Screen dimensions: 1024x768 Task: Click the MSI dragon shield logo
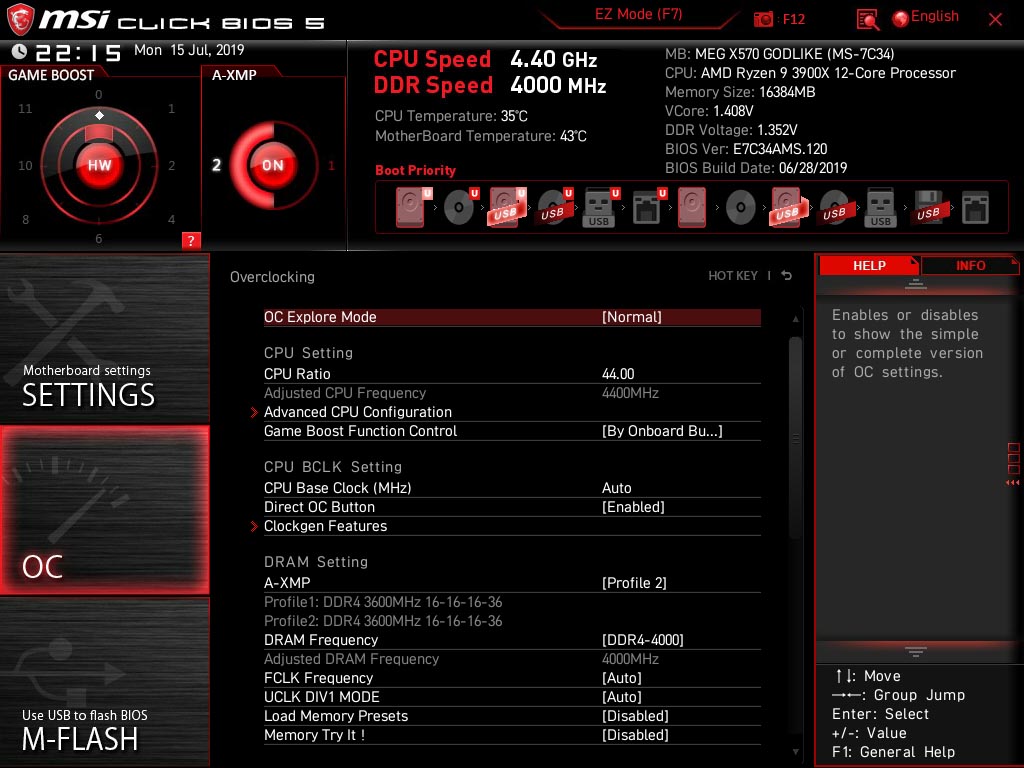[x=20, y=20]
